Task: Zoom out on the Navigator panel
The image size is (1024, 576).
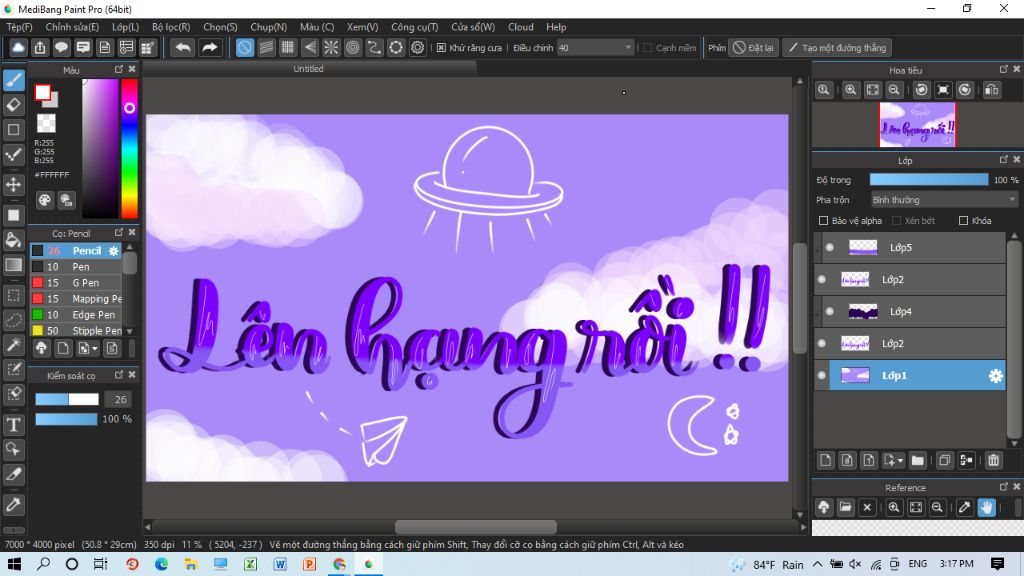Action: [x=894, y=90]
